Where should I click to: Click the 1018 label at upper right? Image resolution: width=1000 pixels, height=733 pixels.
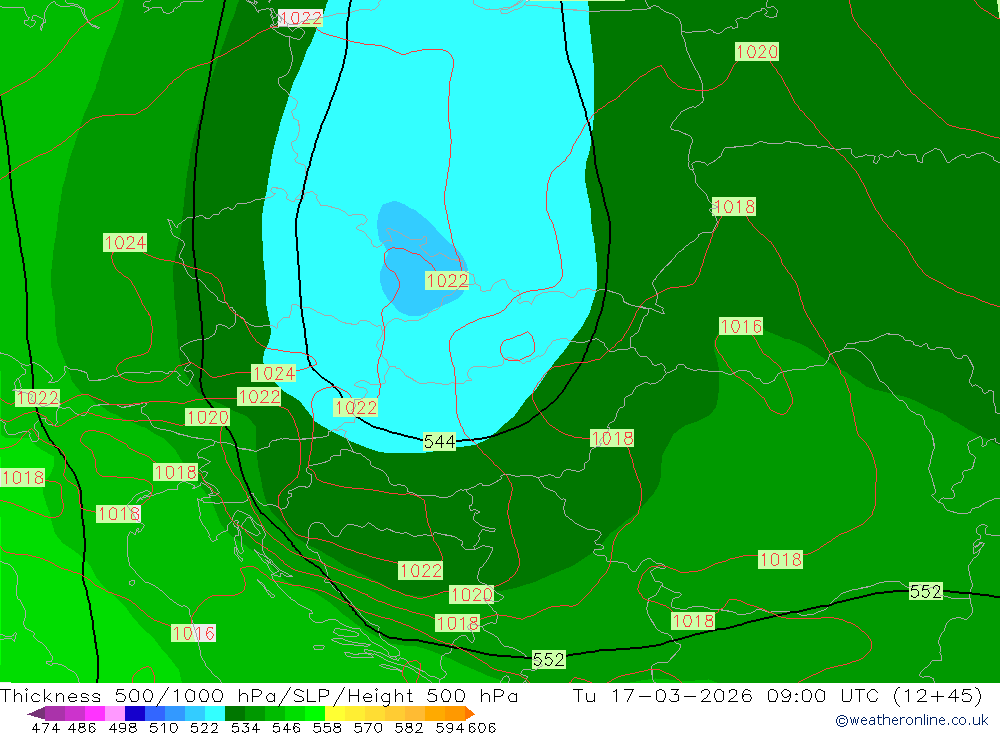coord(734,207)
